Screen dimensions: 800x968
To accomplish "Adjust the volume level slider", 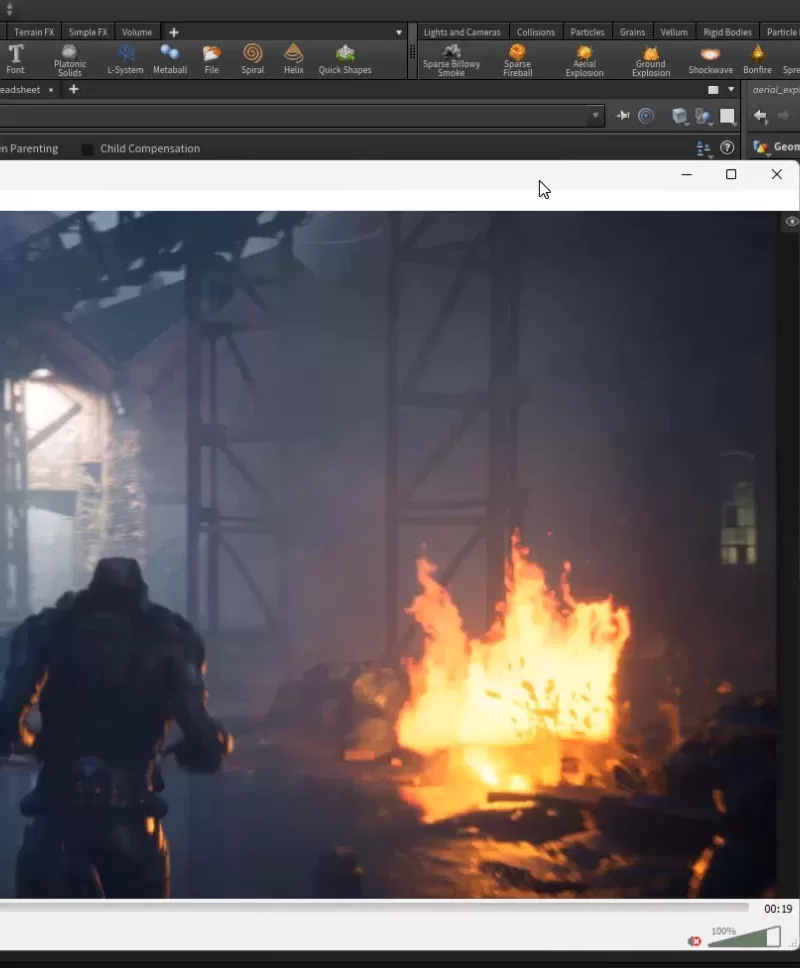I will tap(744, 937).
